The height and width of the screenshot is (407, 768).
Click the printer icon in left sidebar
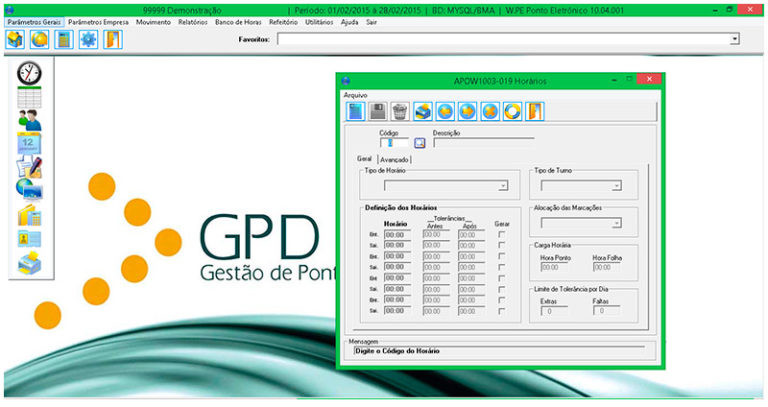30,263
